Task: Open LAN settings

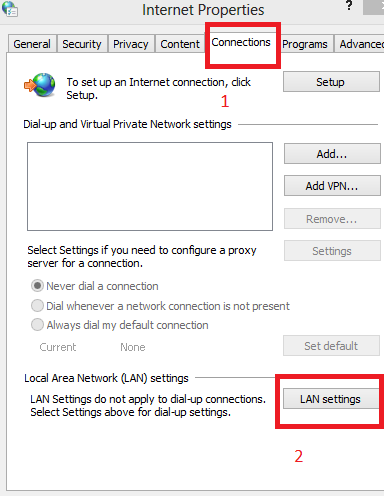Action: 331,399
